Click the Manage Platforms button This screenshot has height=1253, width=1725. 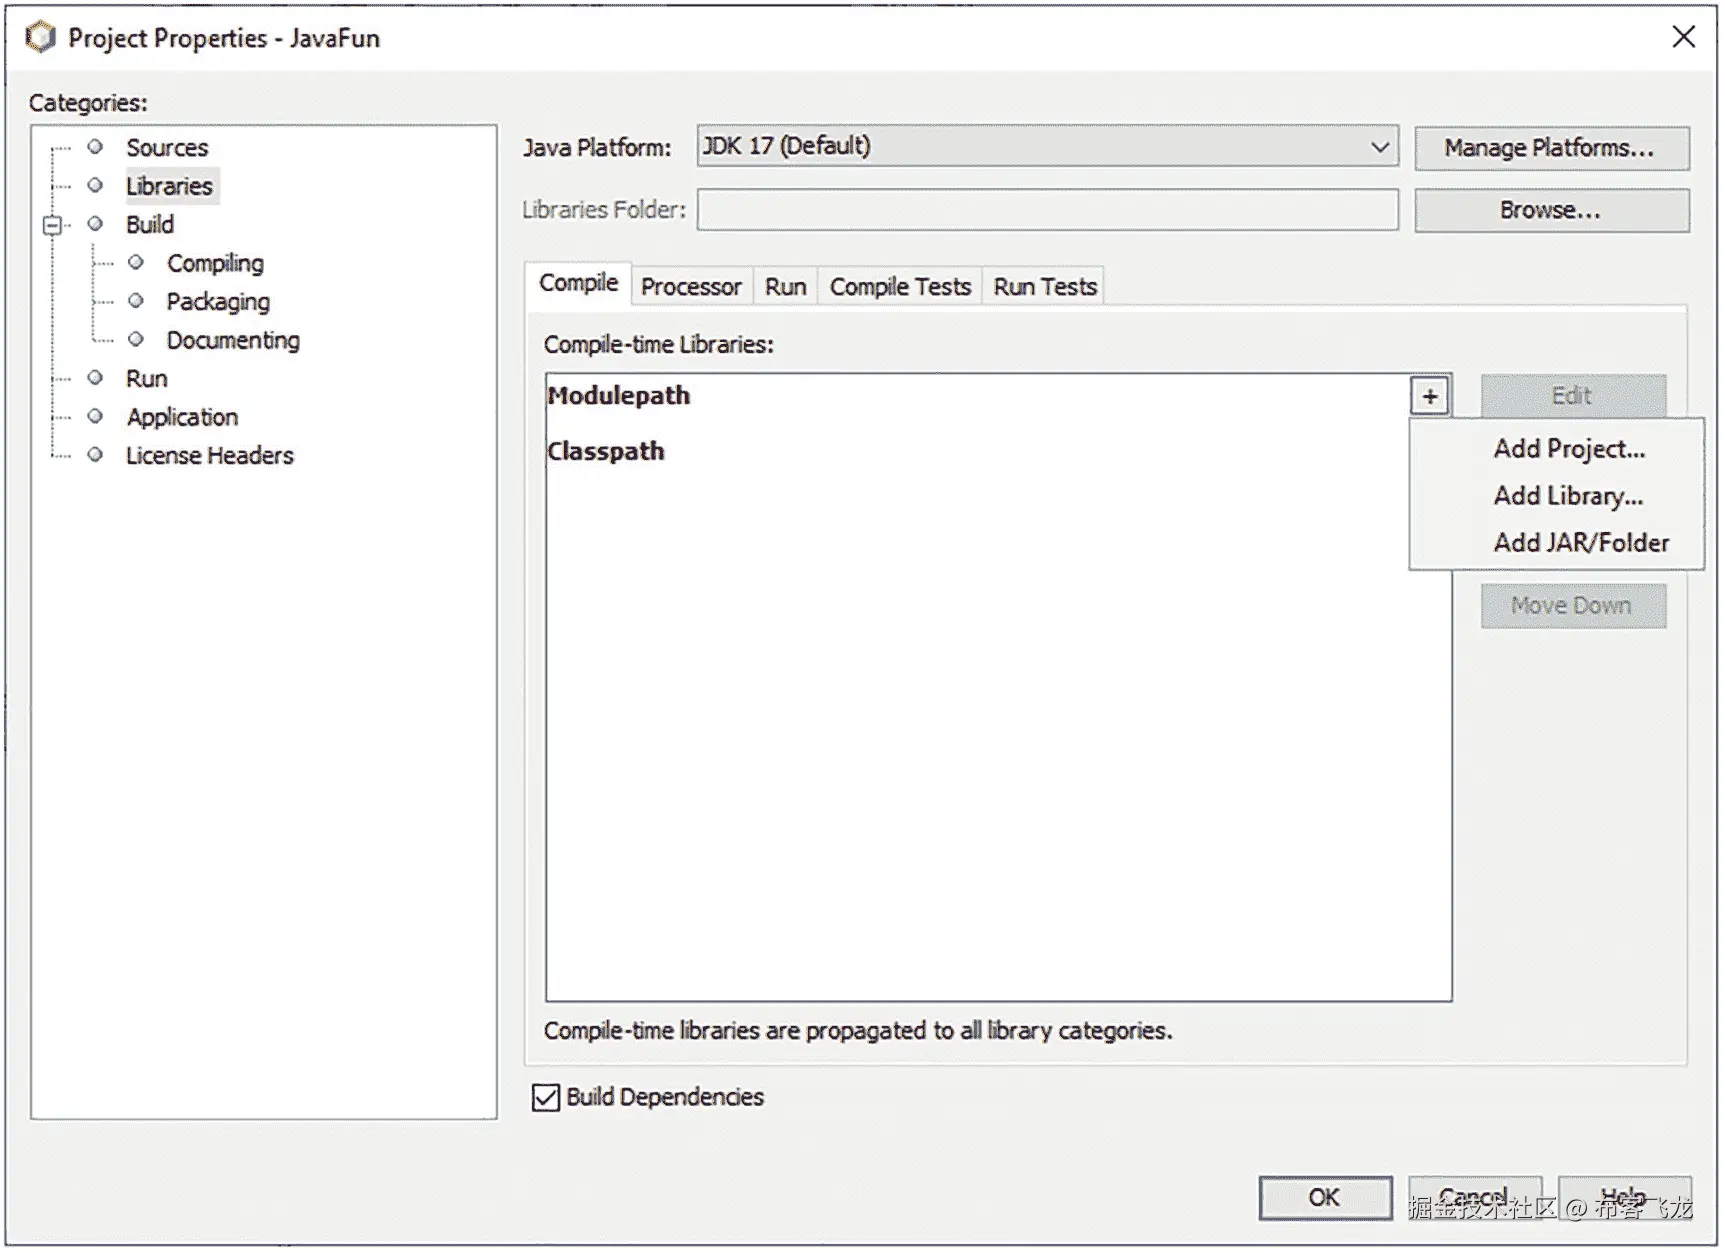point(1551,147)
